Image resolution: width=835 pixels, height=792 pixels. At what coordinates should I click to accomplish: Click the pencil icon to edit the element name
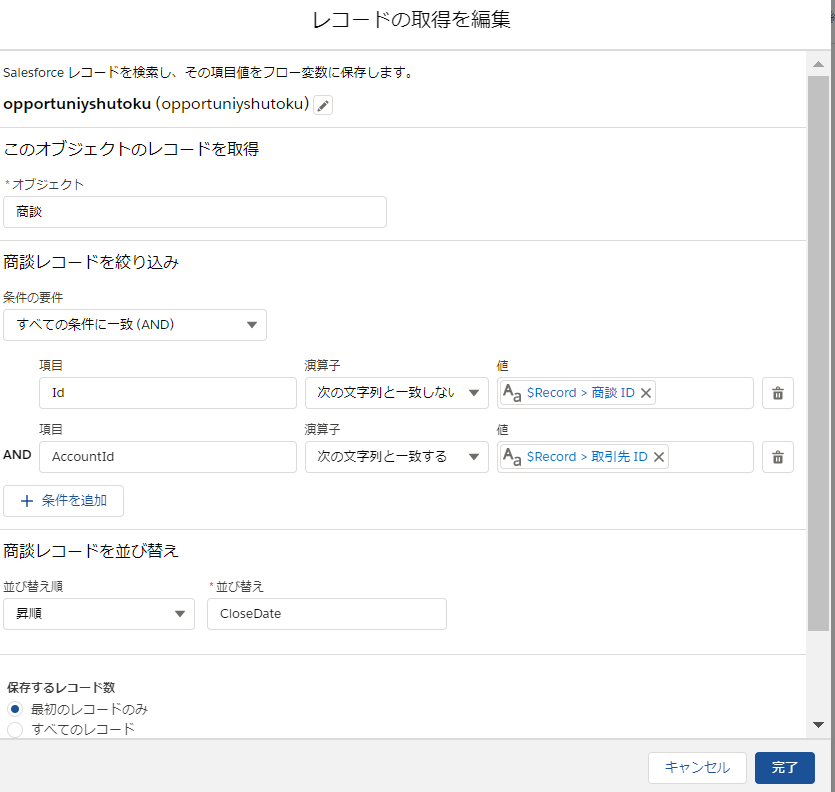point(322,104)
